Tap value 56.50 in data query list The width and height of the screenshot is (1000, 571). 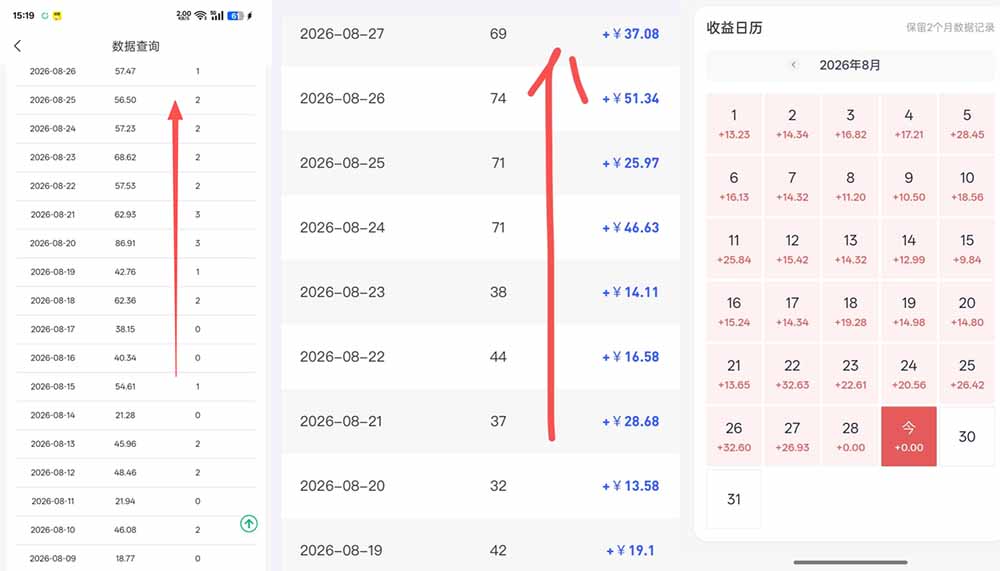click(x=125, y=100)
